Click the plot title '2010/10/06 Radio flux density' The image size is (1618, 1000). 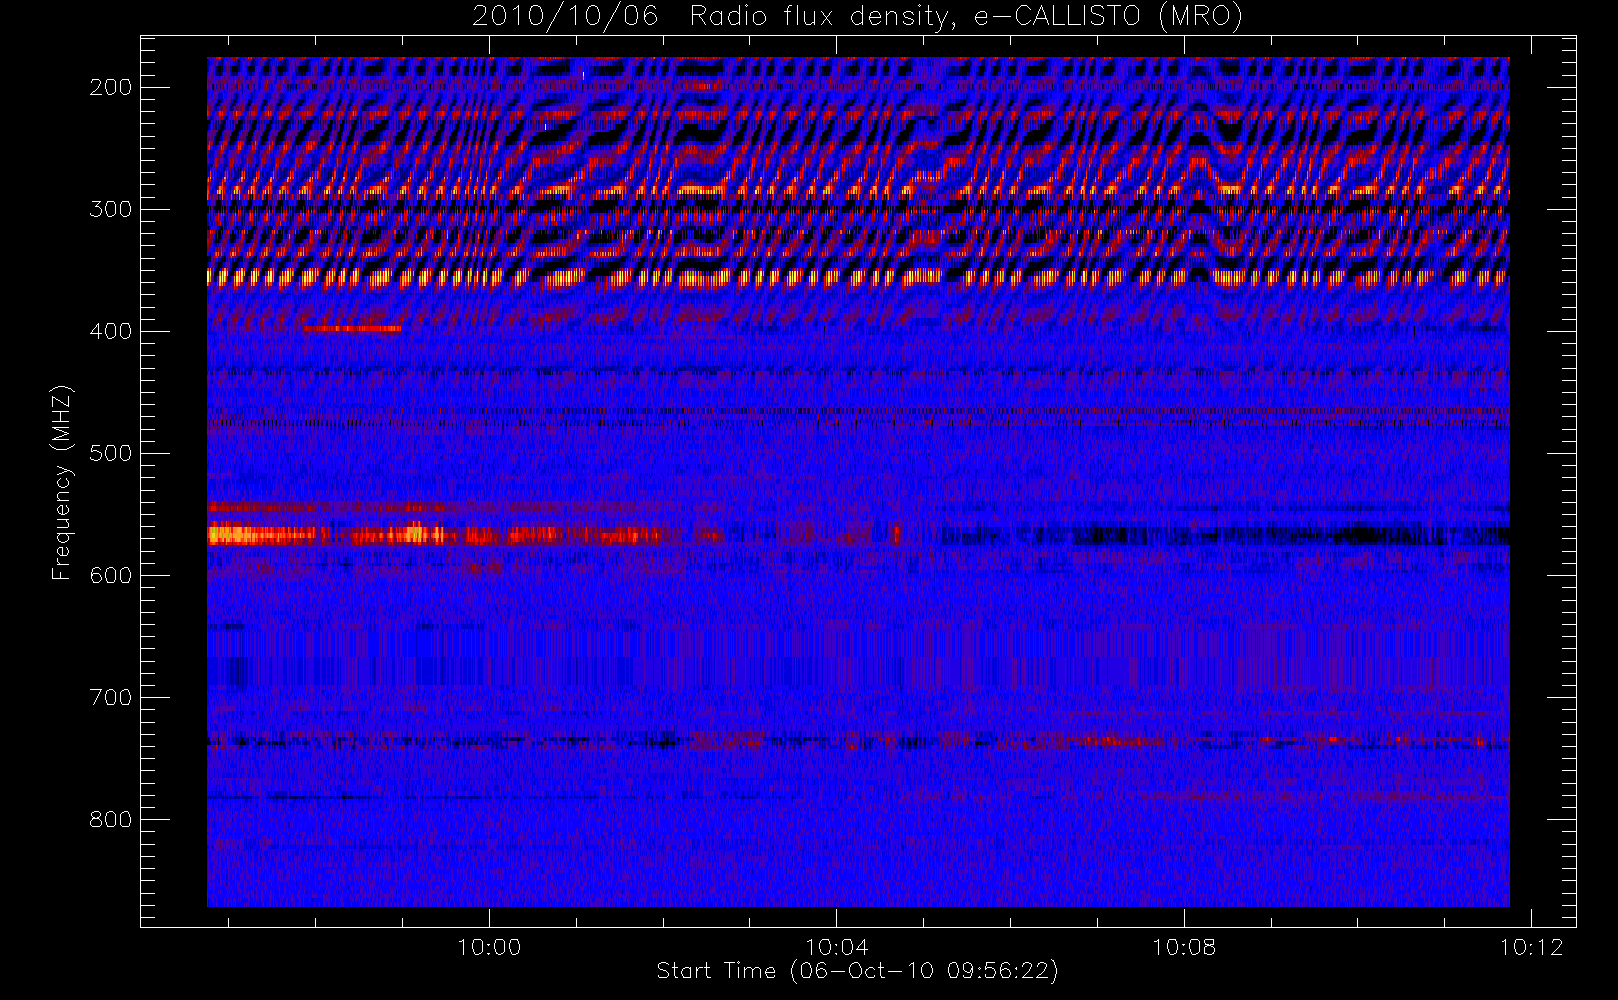click(x=857, y=17)
